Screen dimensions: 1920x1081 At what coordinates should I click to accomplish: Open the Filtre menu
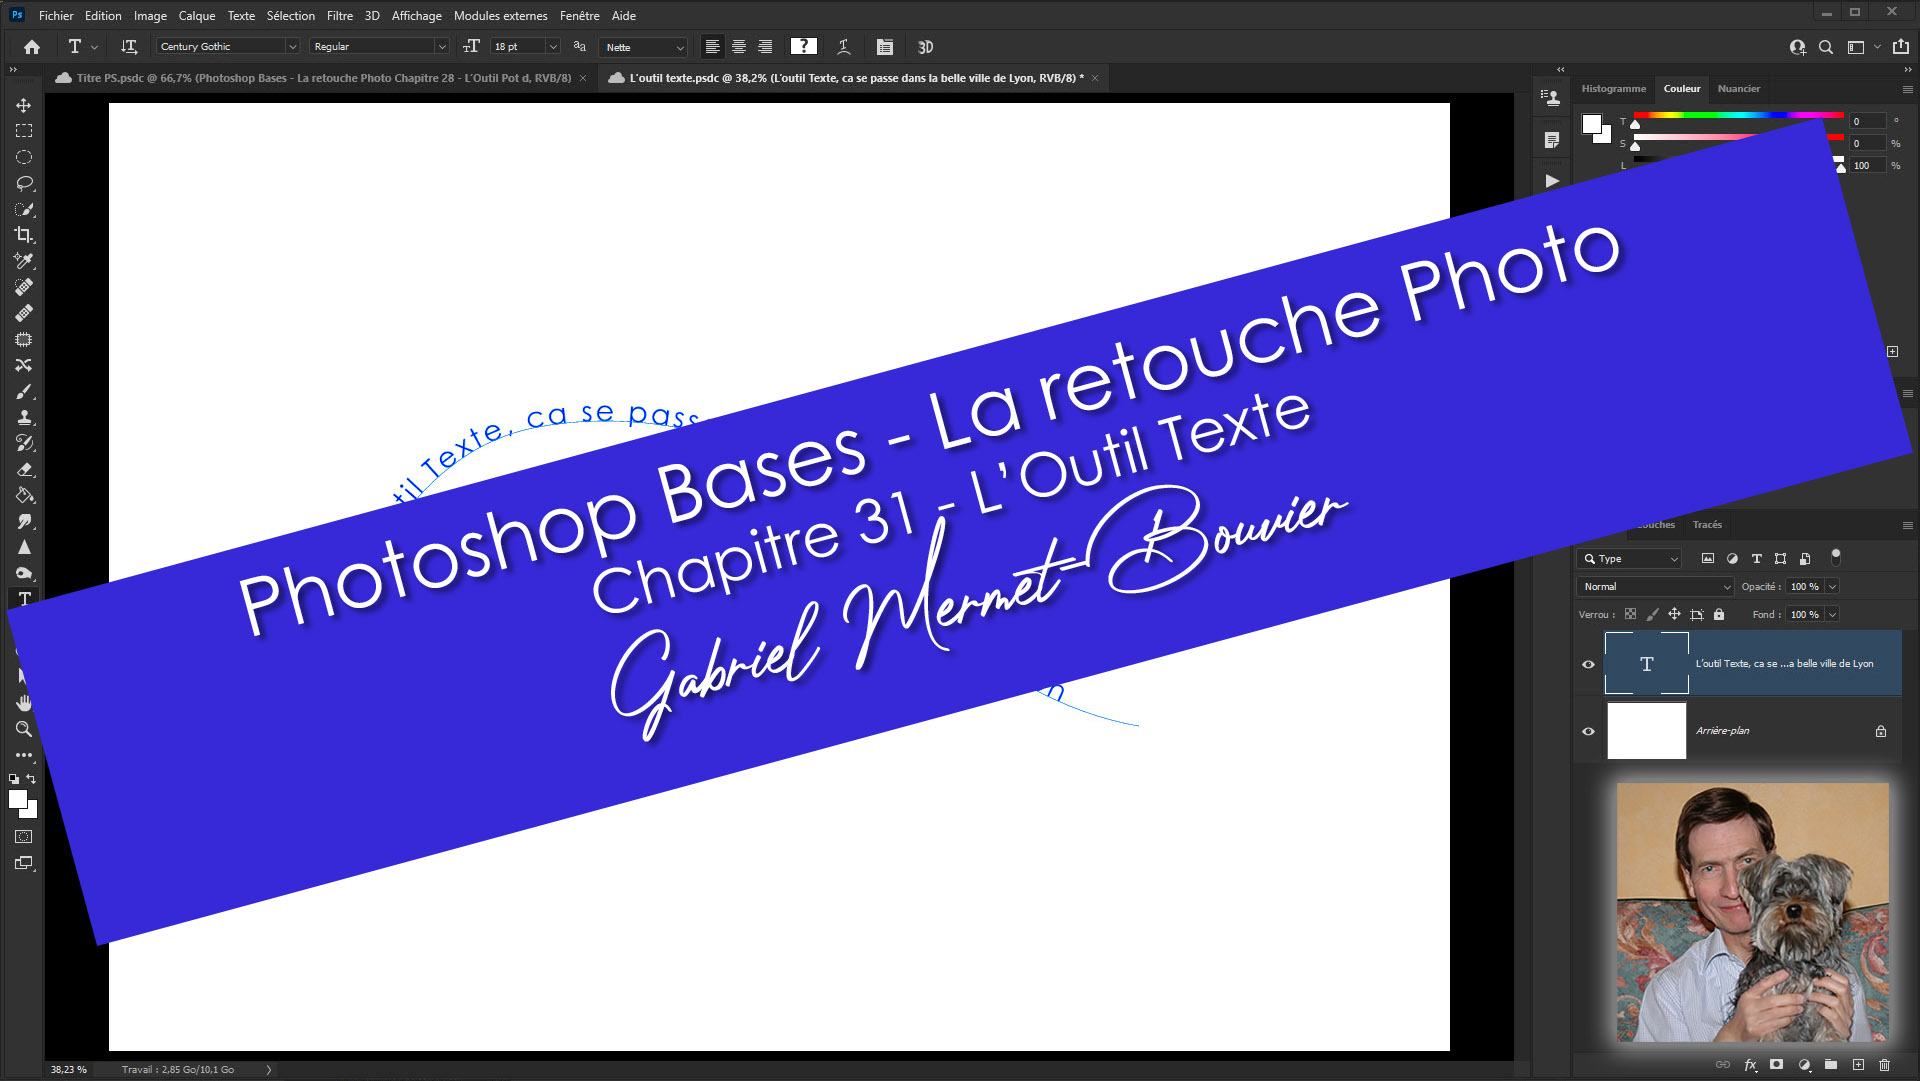point(339,16)
